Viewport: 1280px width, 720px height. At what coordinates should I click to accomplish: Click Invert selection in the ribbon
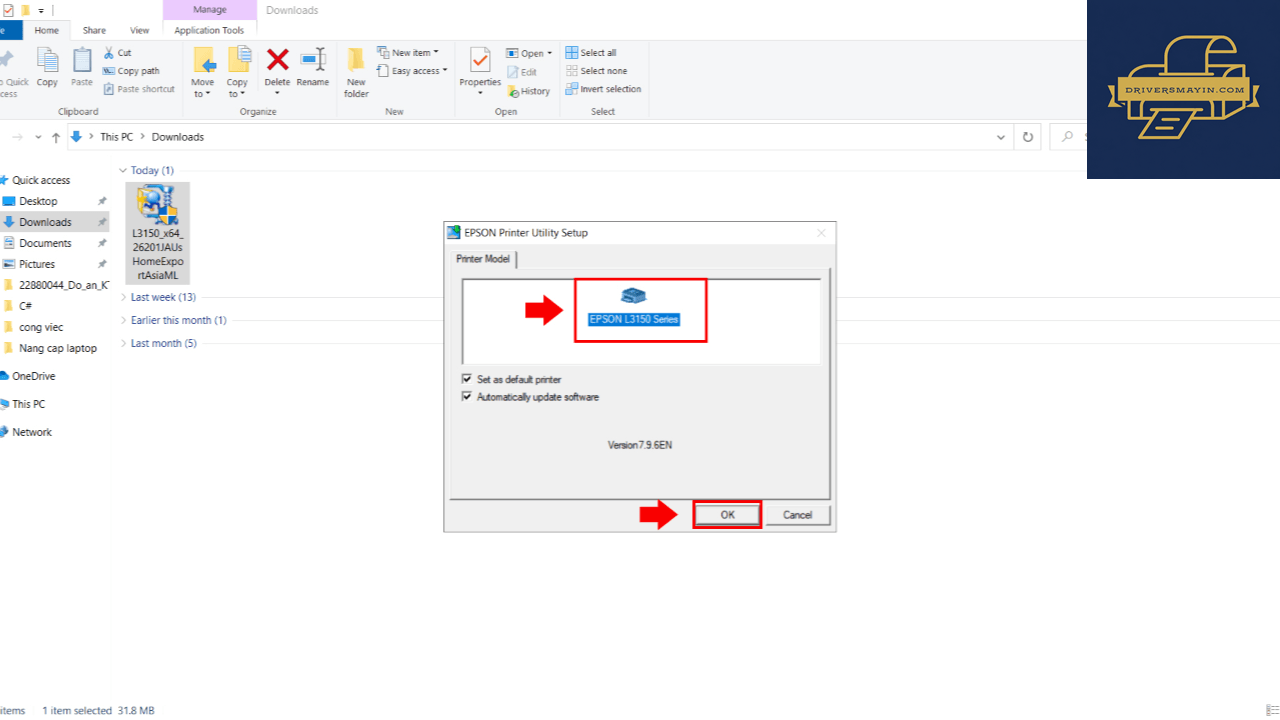tap(603, 89)
